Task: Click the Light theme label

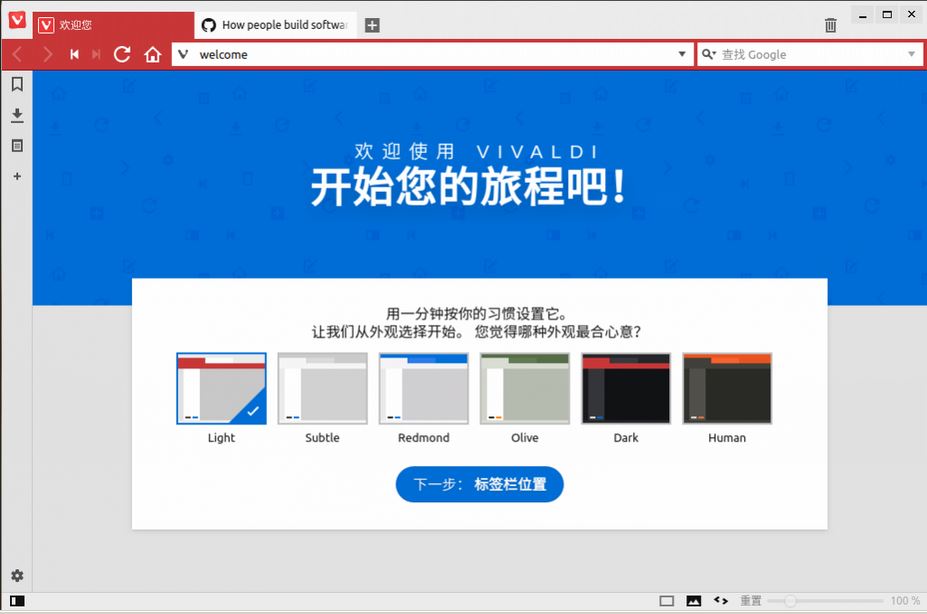Action: 221,438
